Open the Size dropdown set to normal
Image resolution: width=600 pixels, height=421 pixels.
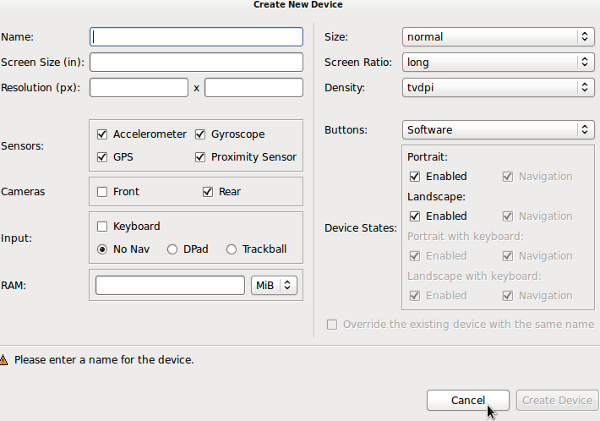coord(498,37)
